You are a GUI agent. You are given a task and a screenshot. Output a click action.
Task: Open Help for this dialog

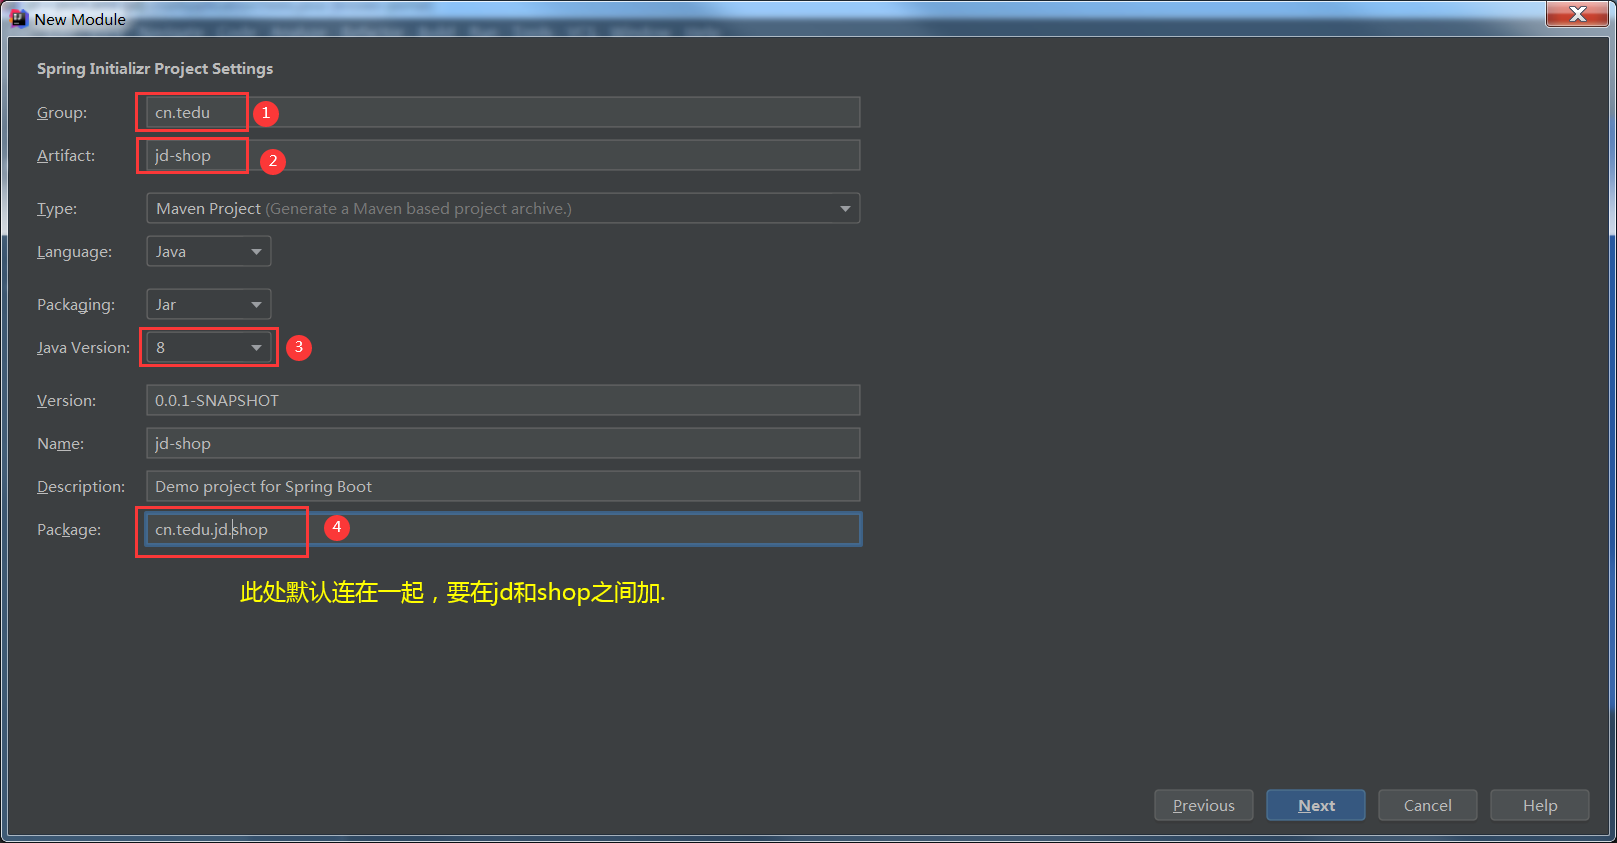pos(1540,805)
